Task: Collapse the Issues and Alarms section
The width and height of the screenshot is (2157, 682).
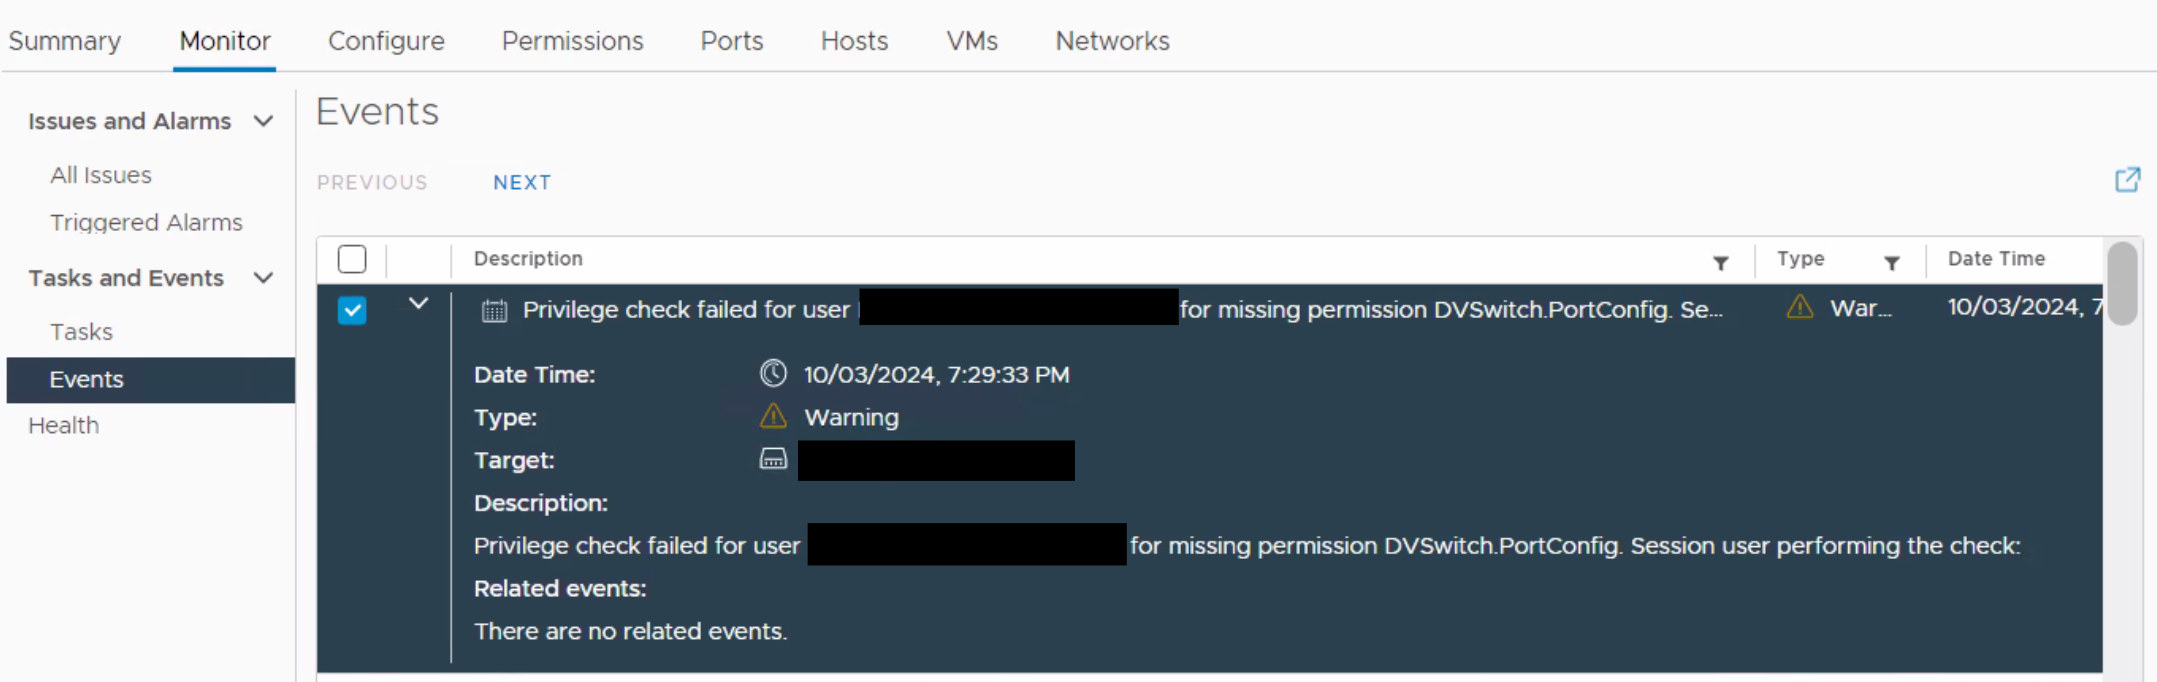Action: coord(263,121)
